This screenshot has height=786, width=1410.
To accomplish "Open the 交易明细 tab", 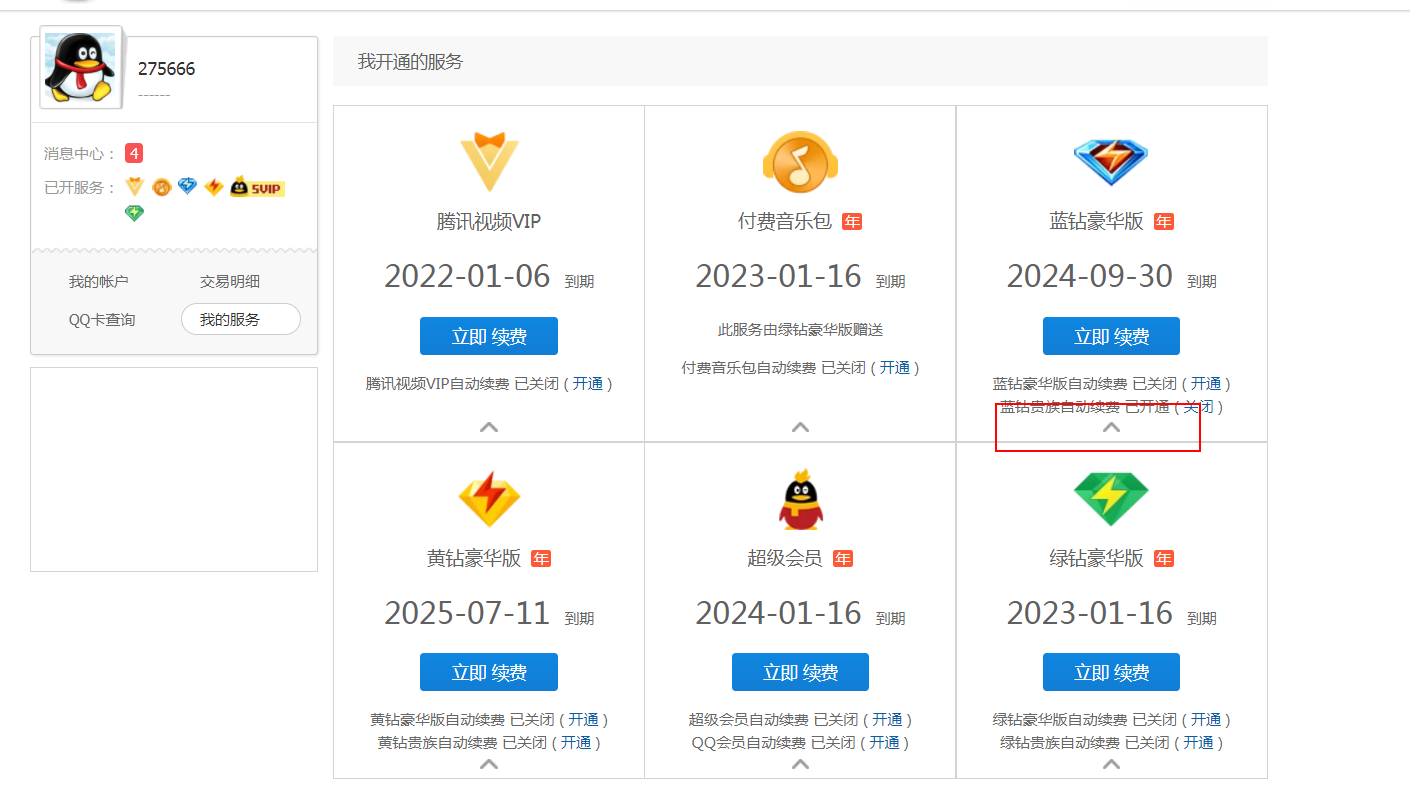I will (x=230, y=282).
